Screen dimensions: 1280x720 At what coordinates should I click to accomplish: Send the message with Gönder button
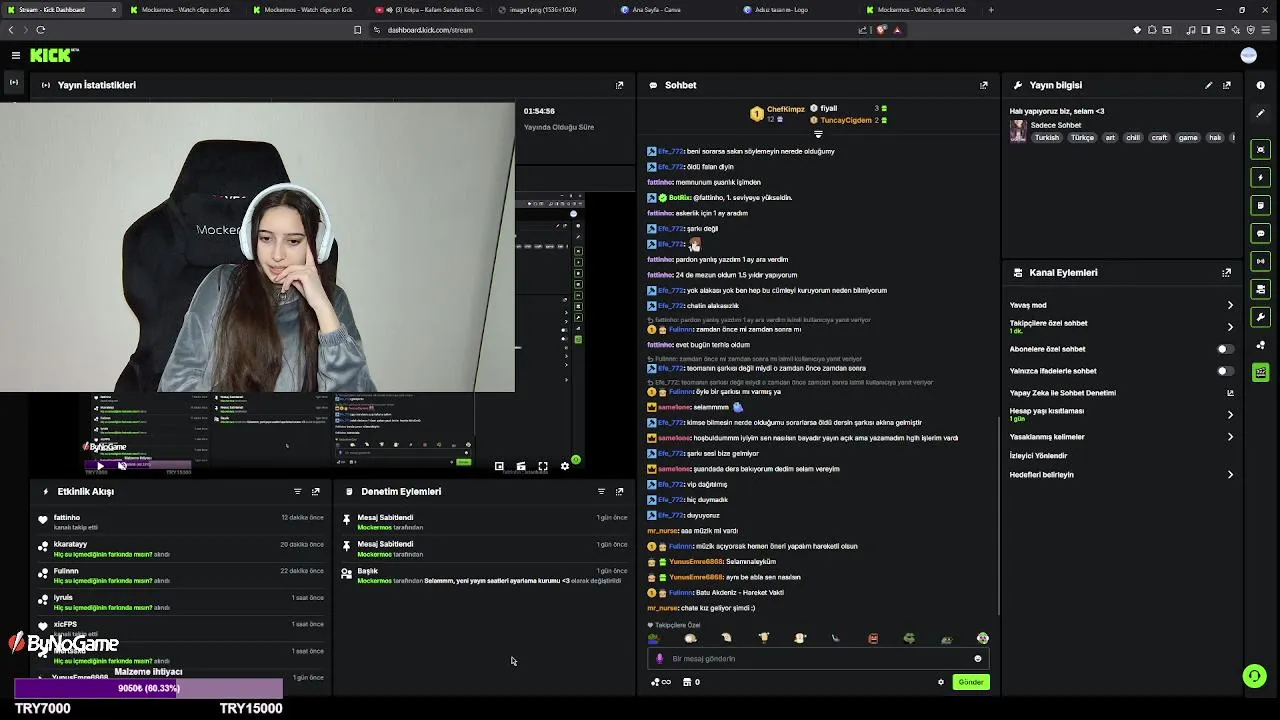click(971, 682)
